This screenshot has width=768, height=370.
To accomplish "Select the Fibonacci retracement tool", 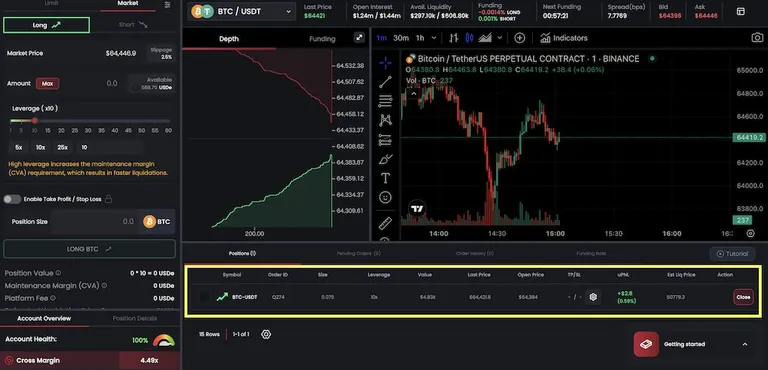I will pyautogui.click(x=385, y=101).
